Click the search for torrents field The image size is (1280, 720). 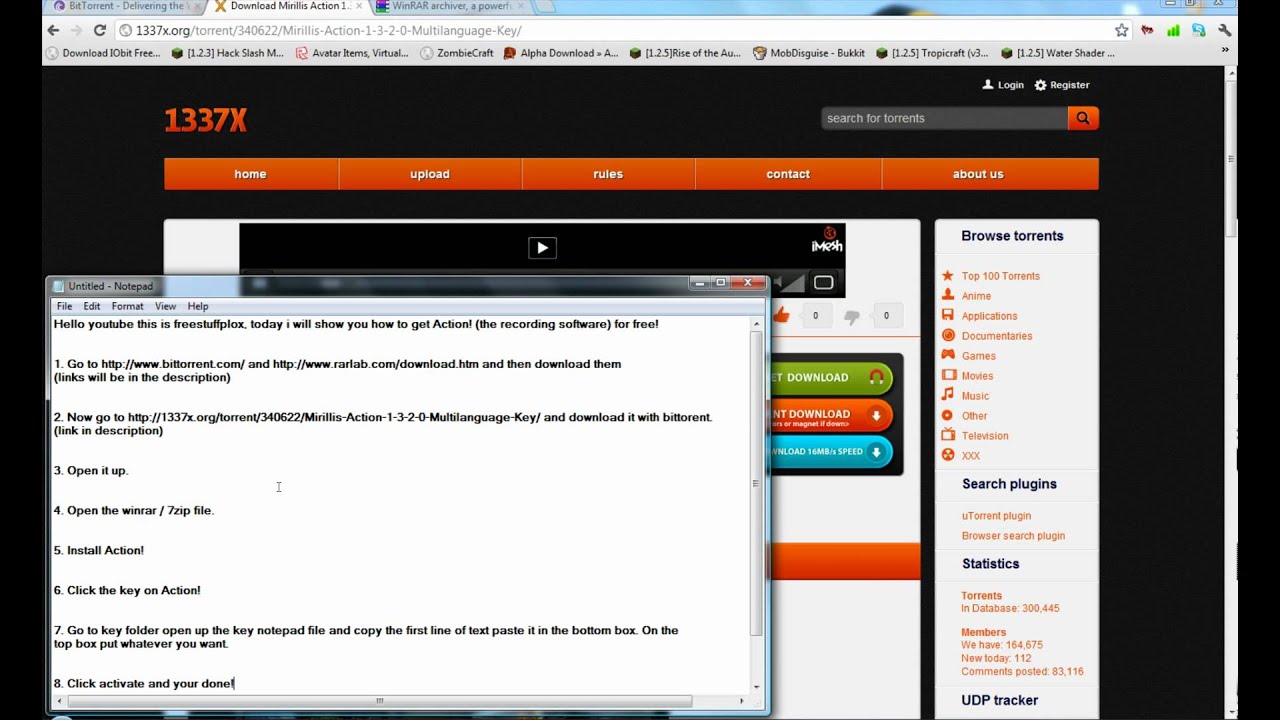coord(944,118)
